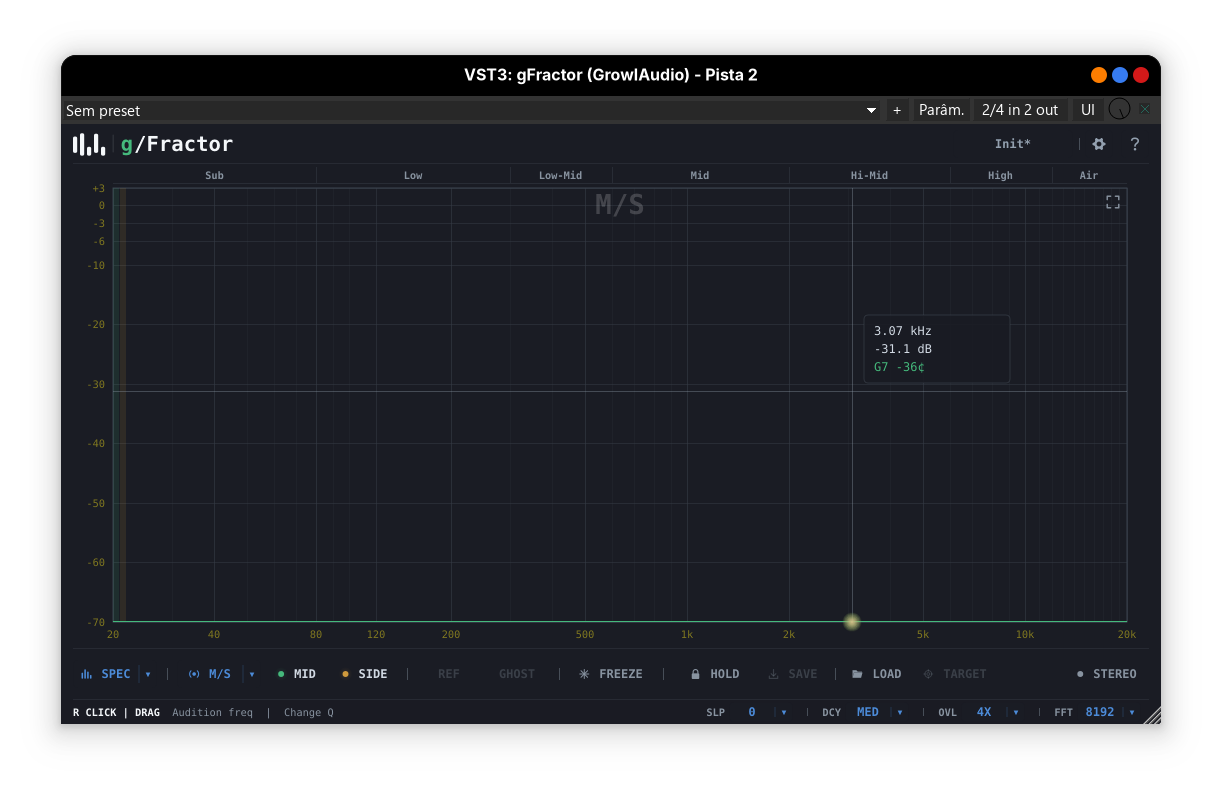
Task: Toggle the SIDE channel visibility
Action: tap(365, 674)
